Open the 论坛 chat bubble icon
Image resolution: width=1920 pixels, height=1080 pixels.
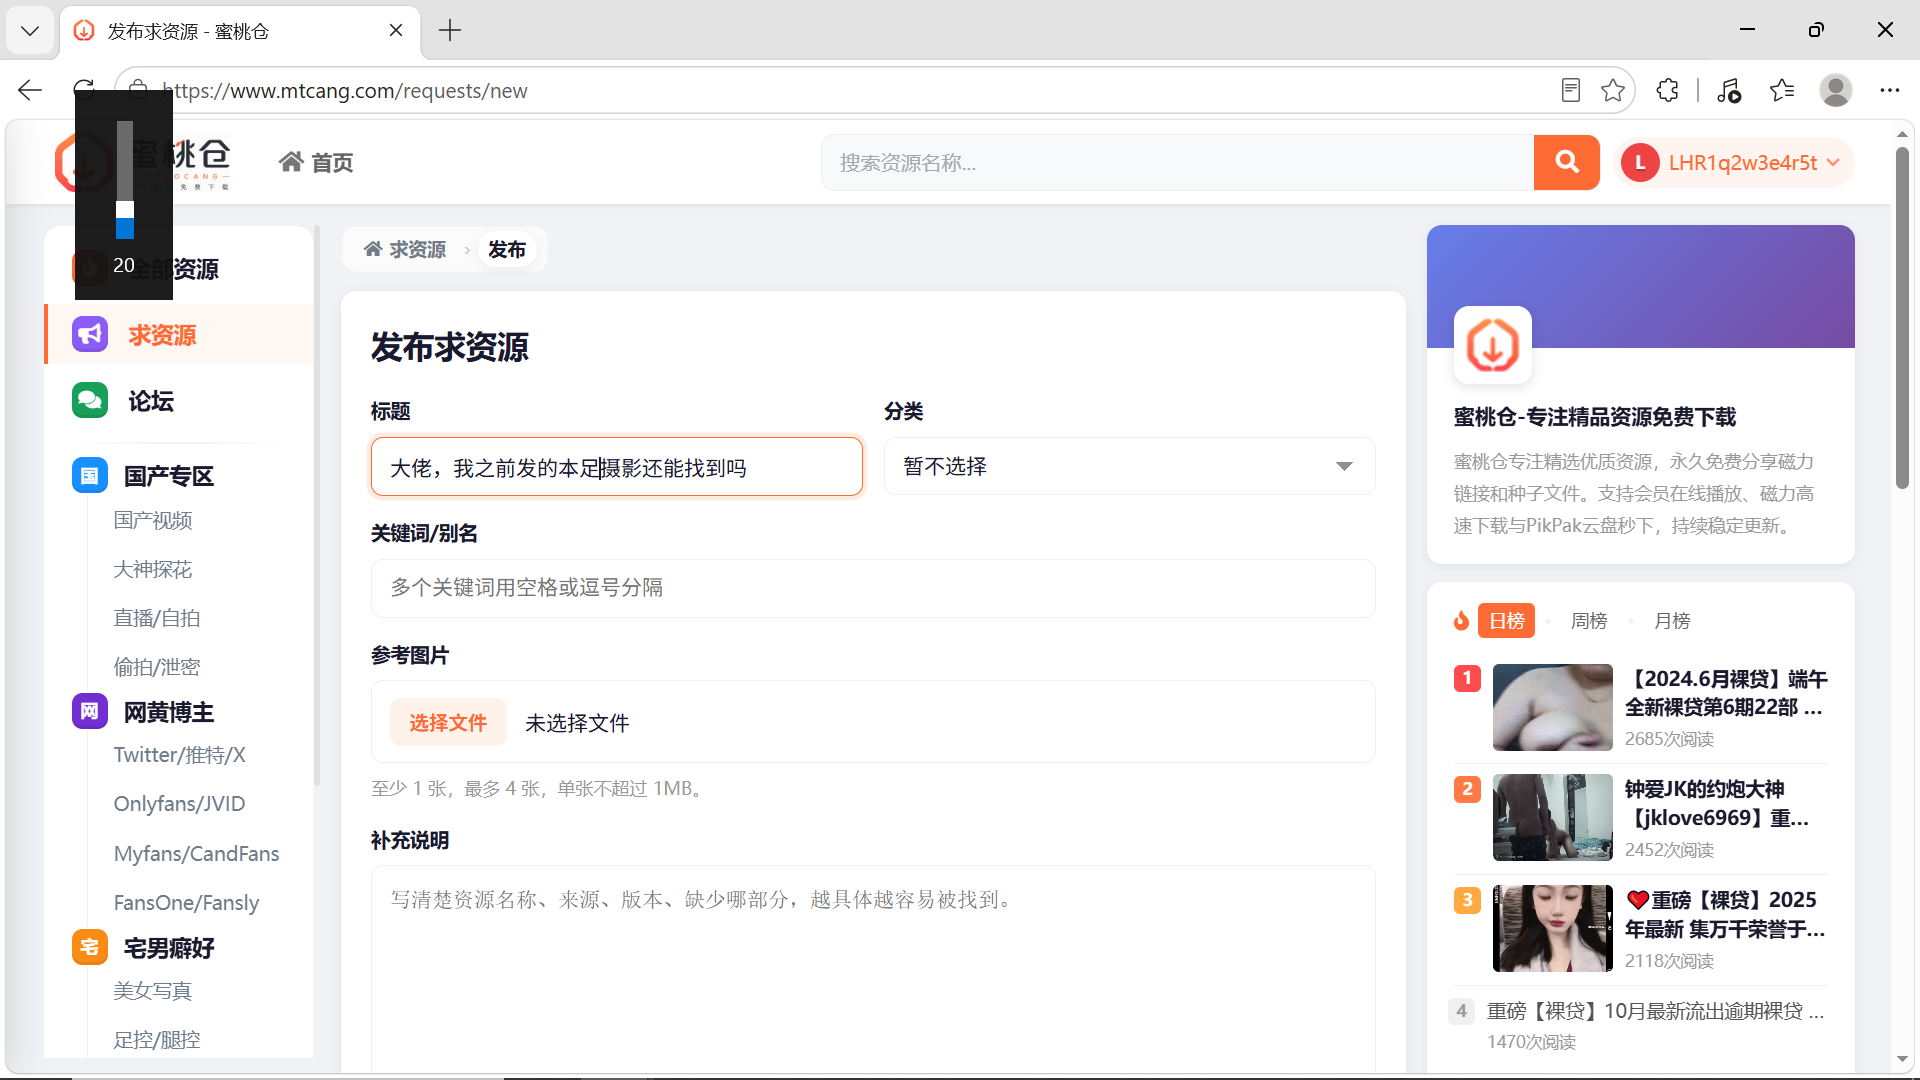90,400
